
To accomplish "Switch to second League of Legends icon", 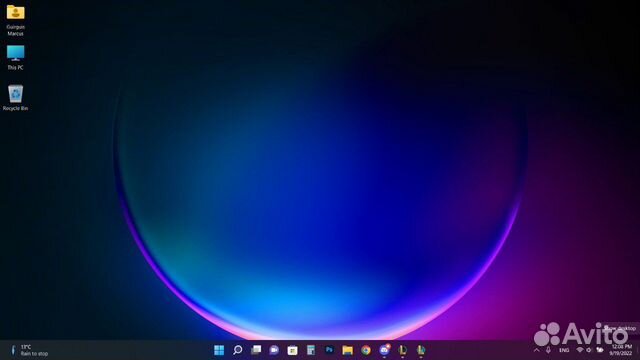I will [x=421, y=350].
